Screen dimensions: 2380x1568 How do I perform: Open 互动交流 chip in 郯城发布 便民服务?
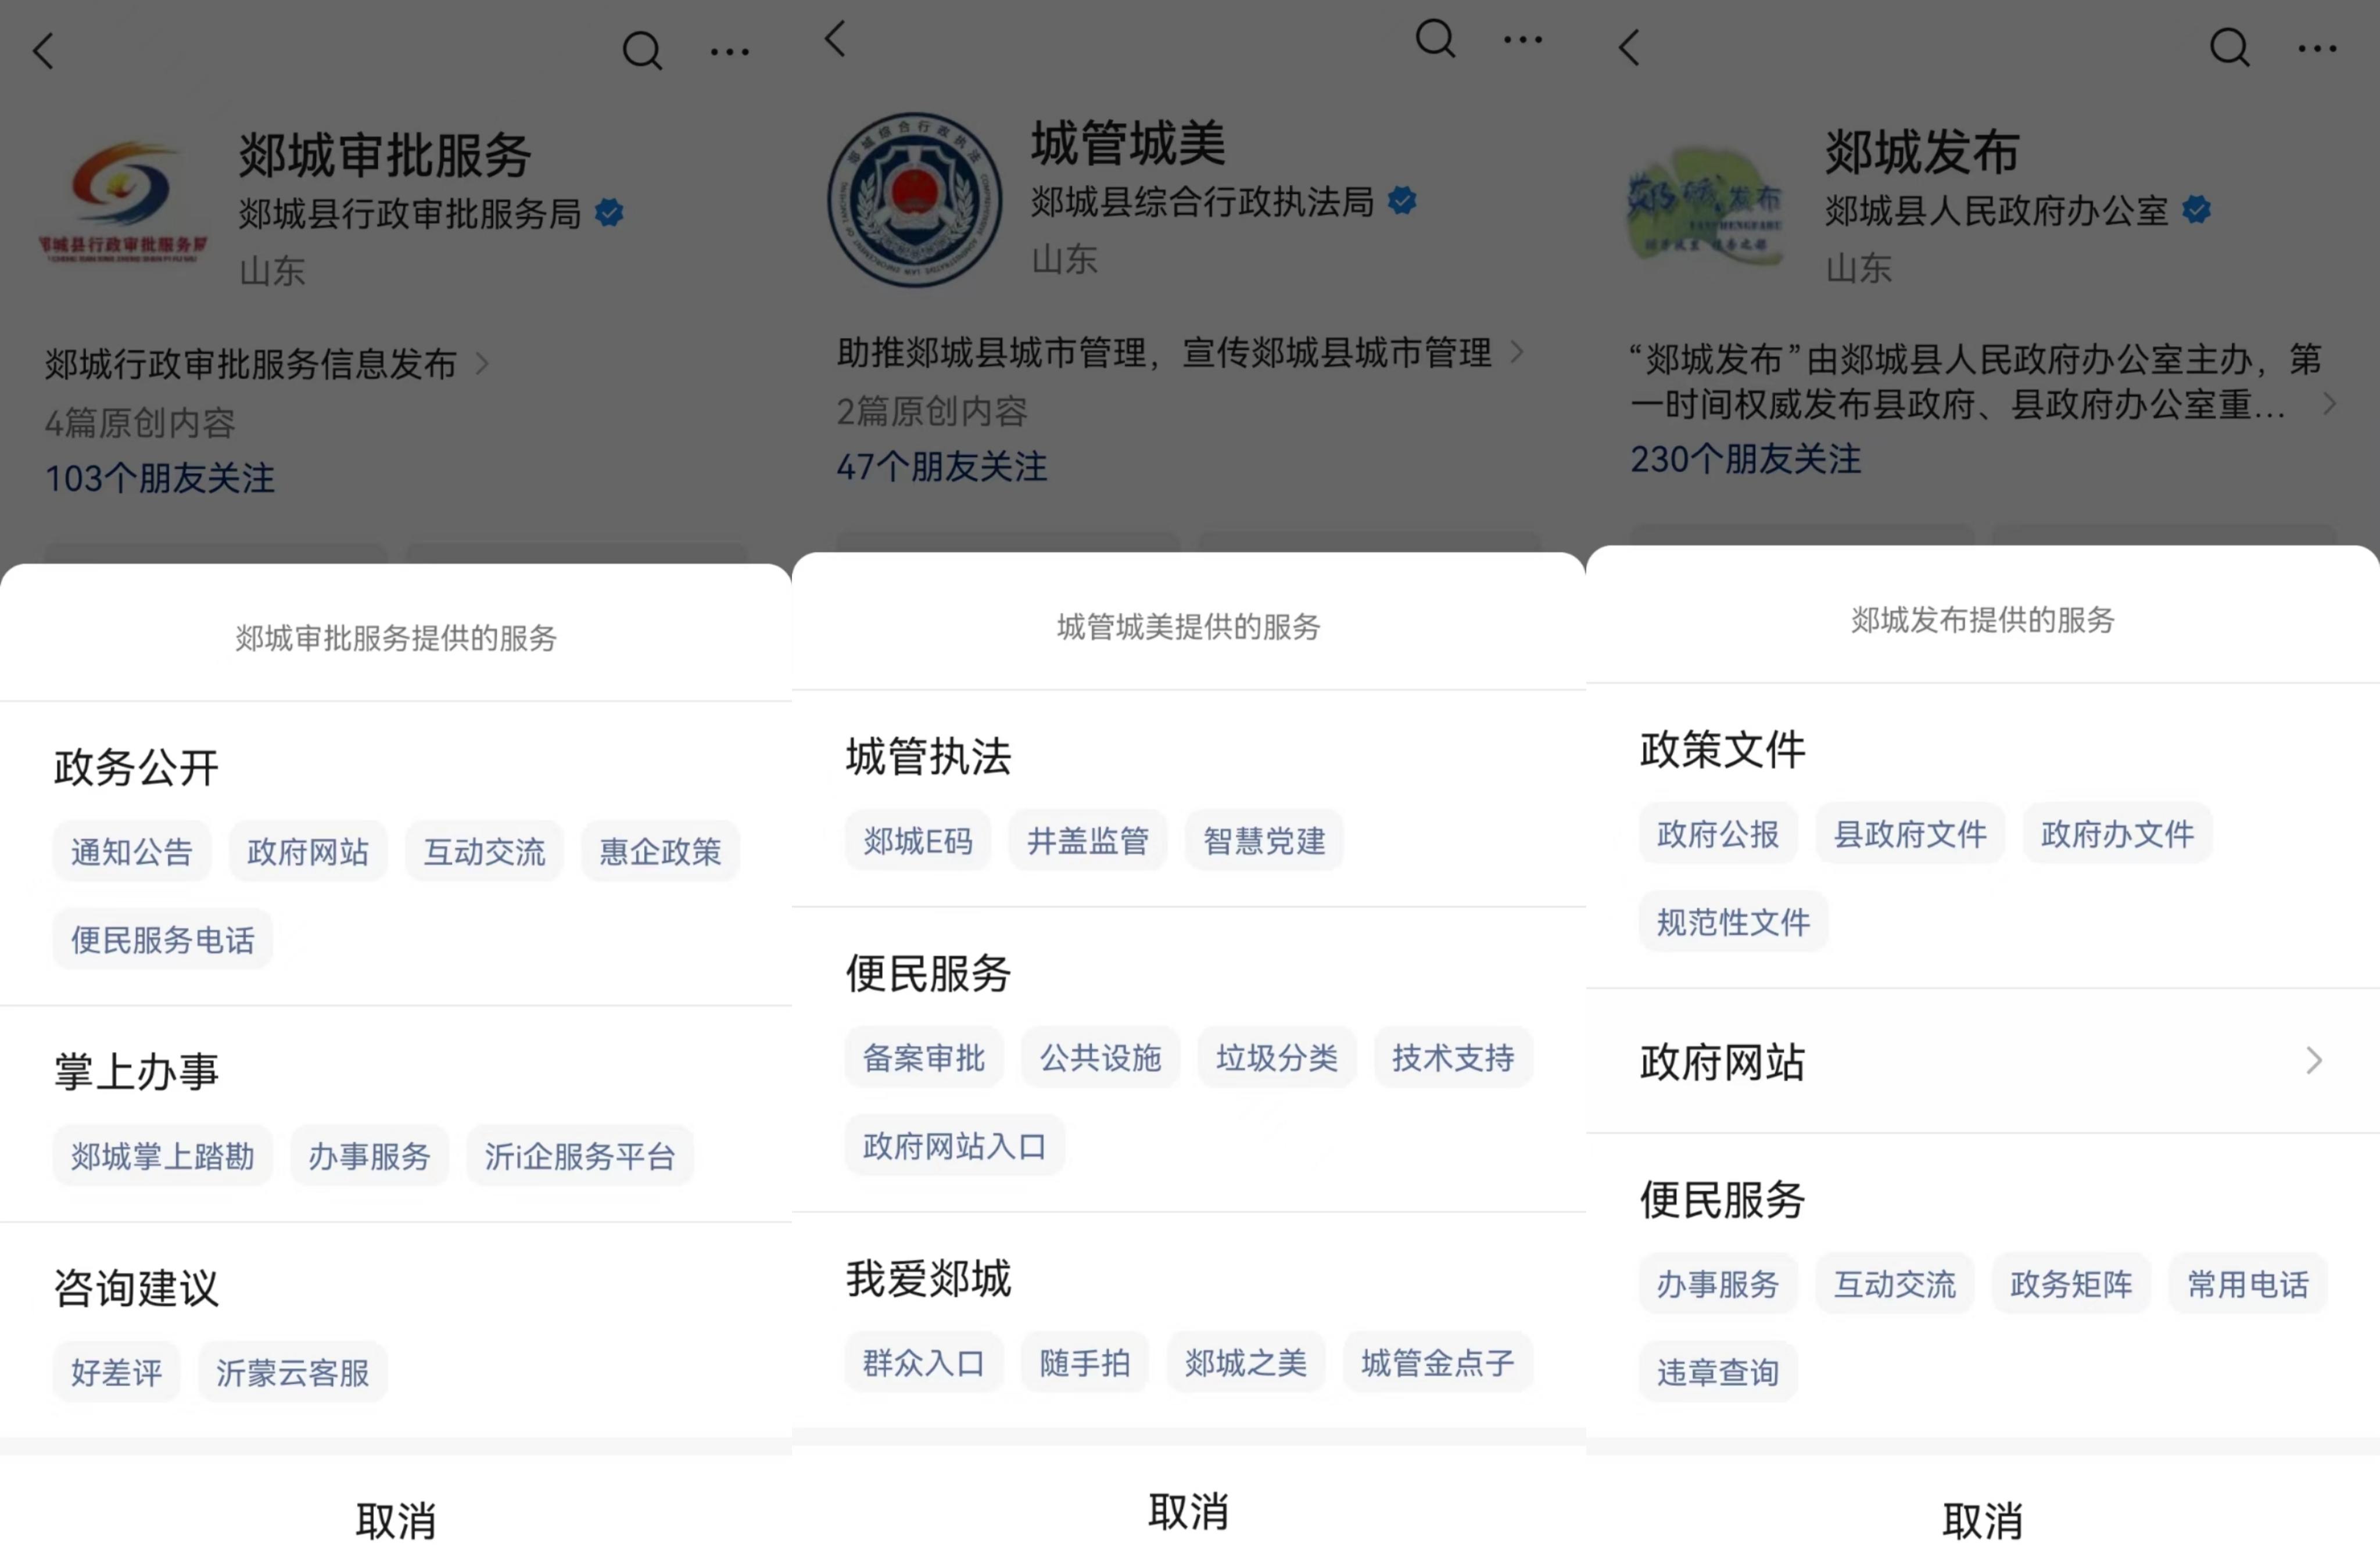click(x=1895, y=1284)
